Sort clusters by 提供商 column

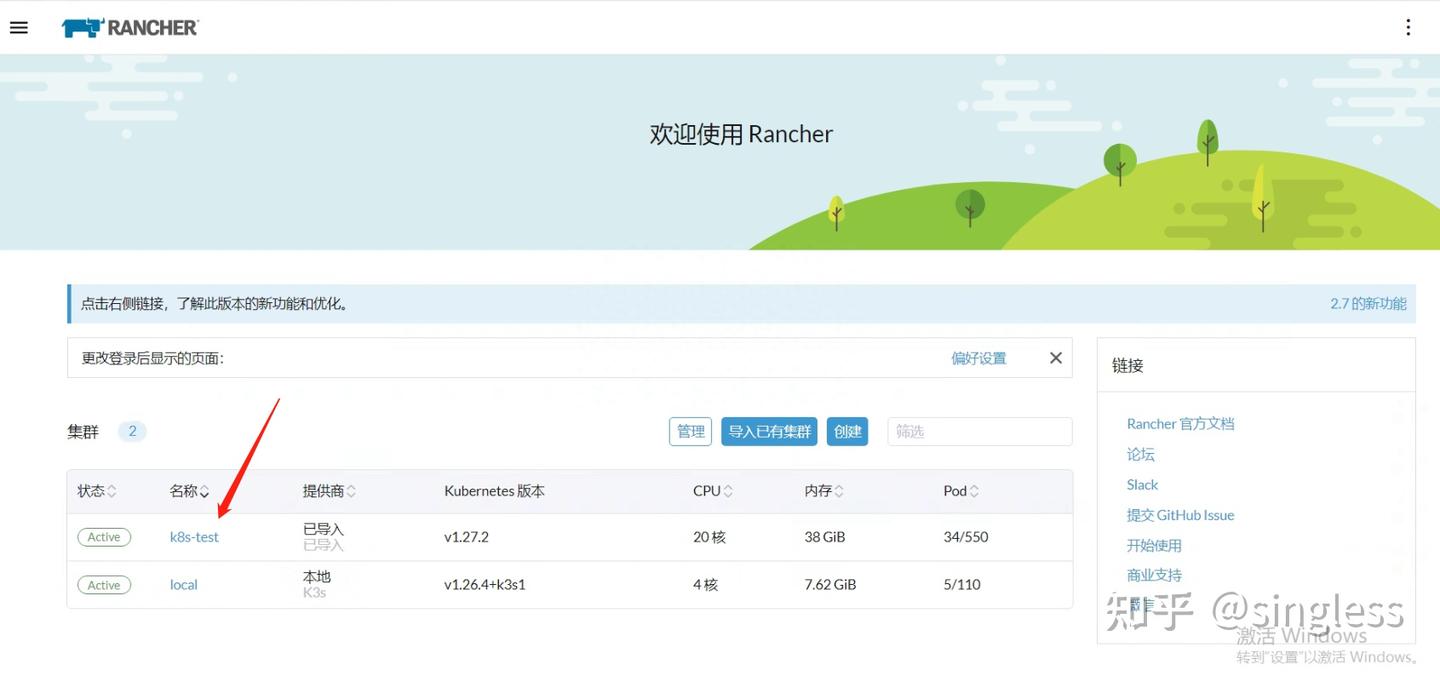coord(329,491)
